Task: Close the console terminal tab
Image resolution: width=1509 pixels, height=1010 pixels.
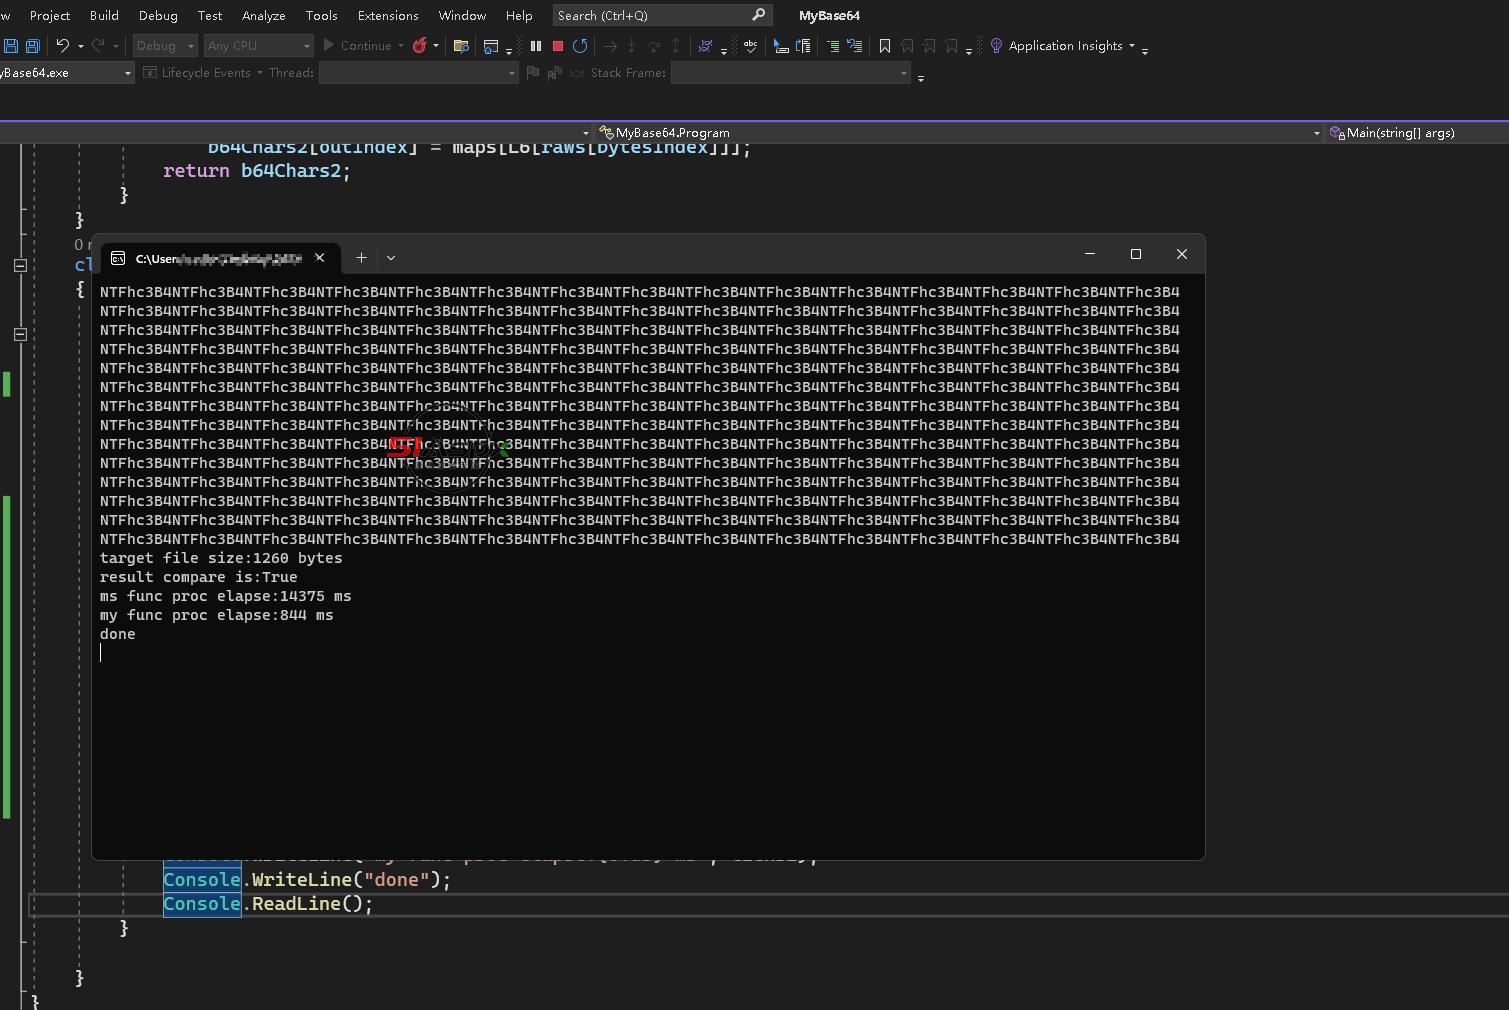Action: tap(320, 258)
